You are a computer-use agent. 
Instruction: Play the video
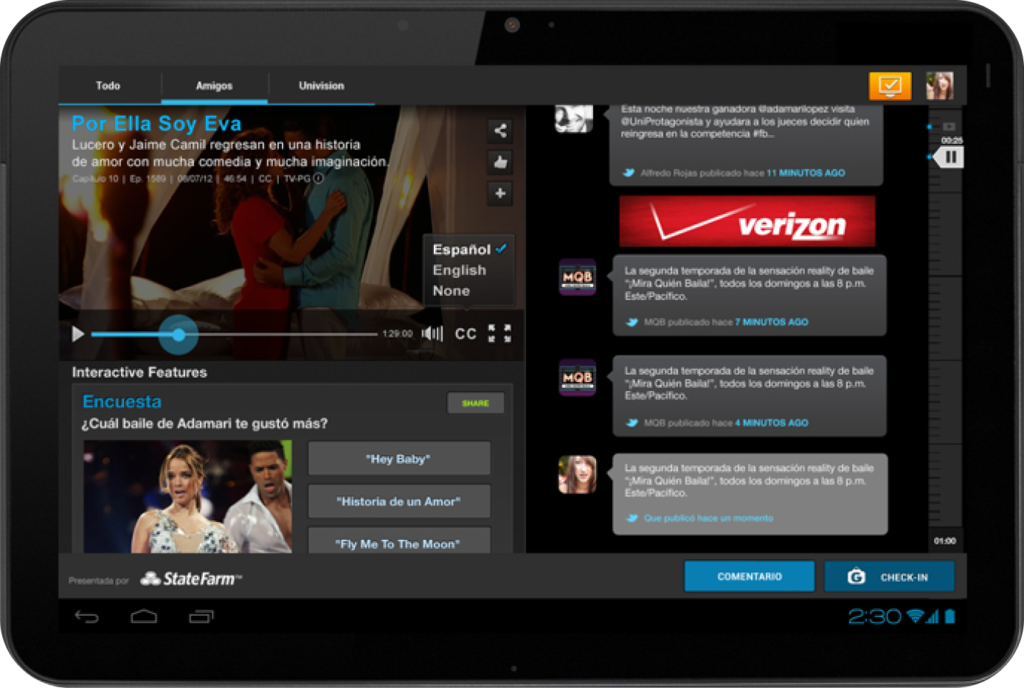78,334
